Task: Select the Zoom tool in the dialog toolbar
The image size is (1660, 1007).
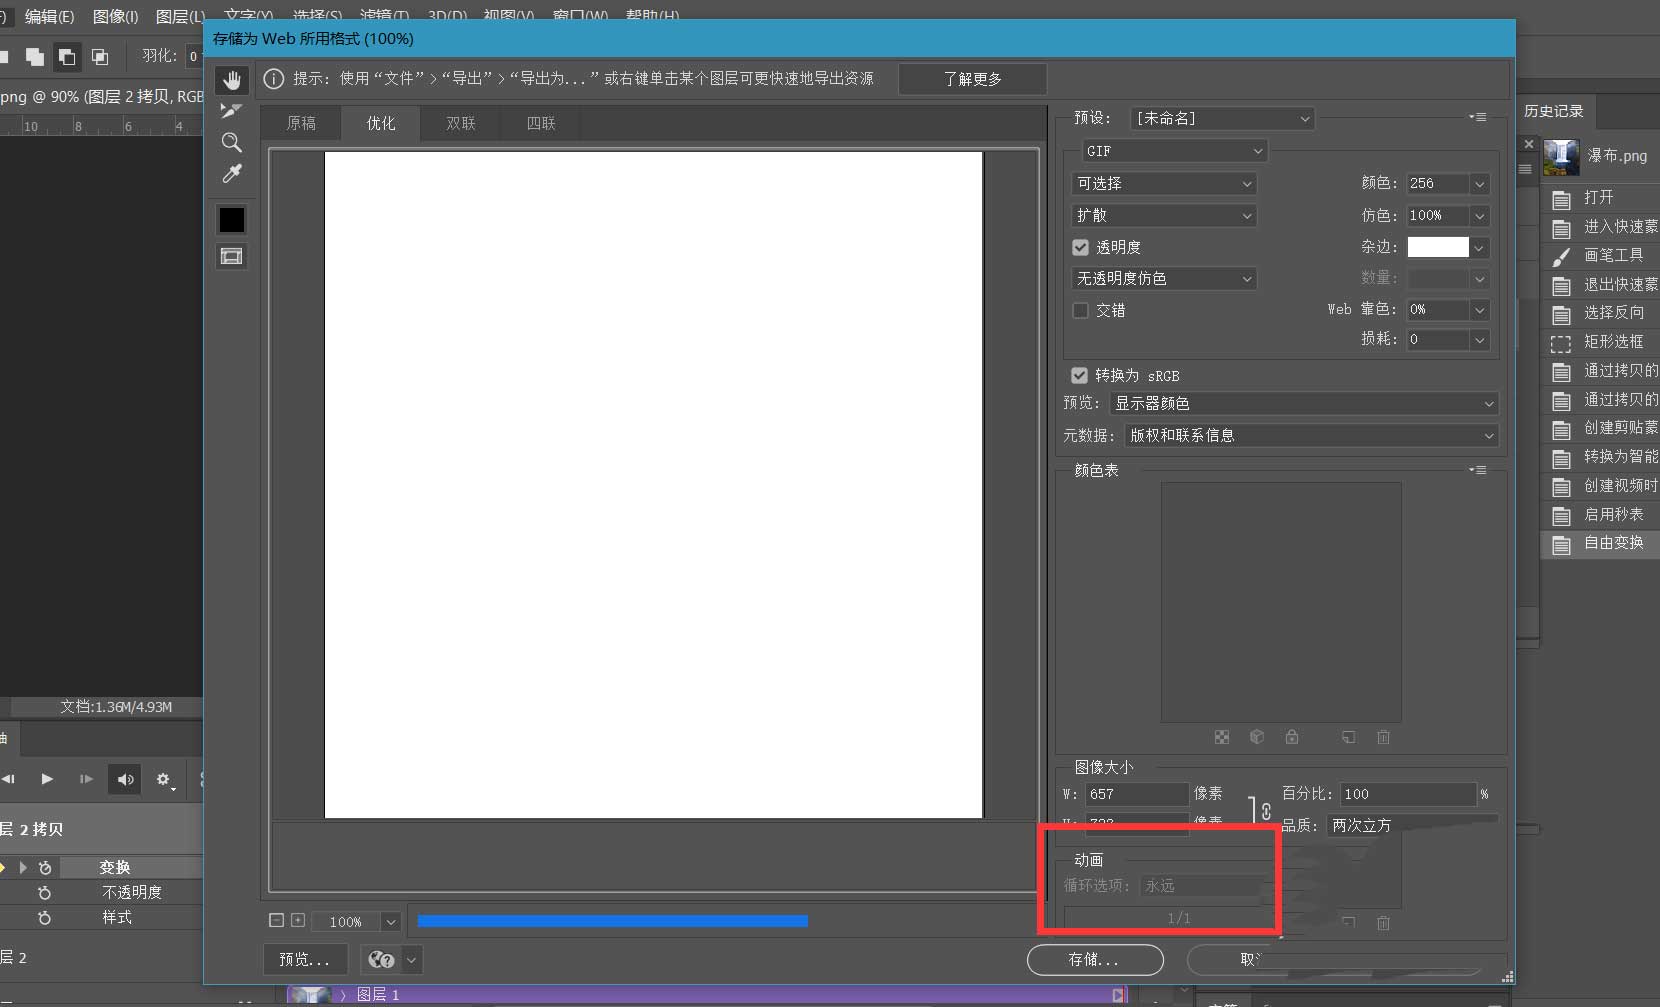Action: click(232, 143)
